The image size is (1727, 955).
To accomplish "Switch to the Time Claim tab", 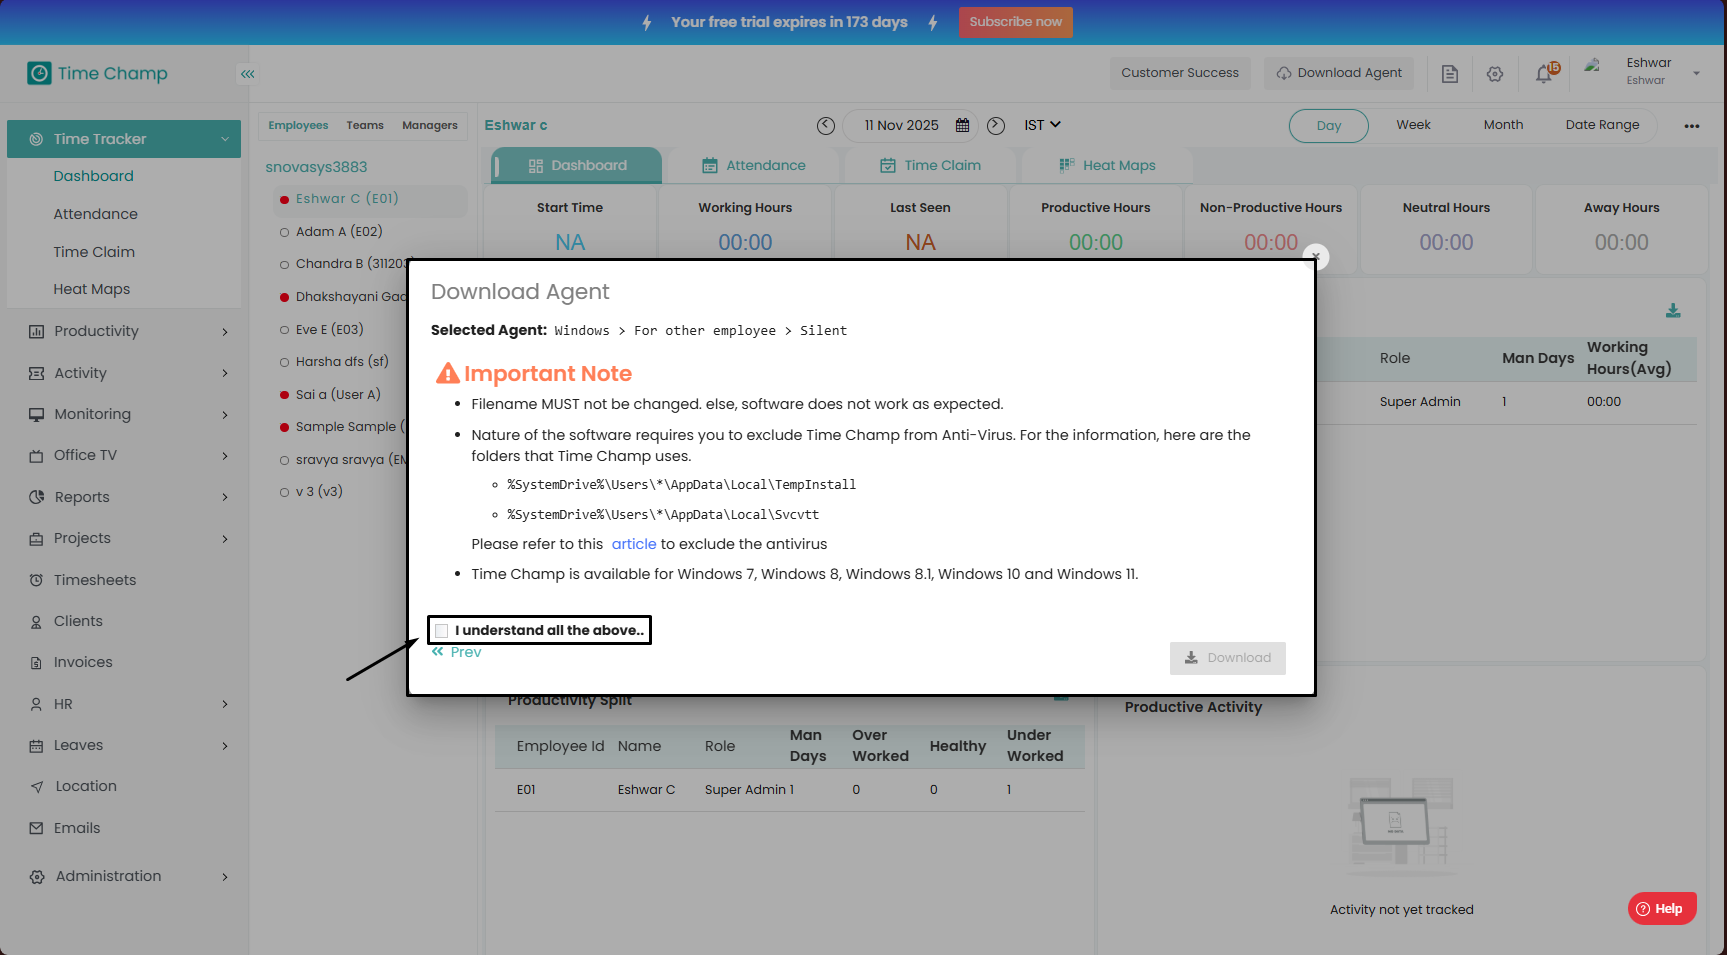I will click(930, 166).
